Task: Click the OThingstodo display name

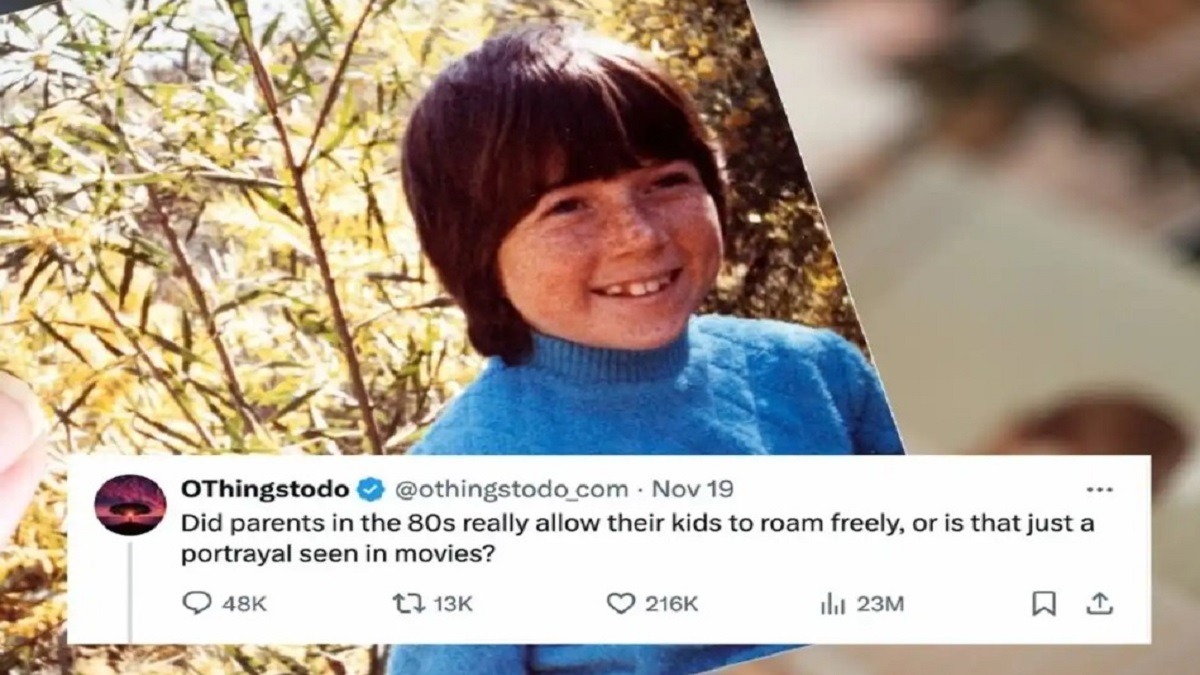Action: 265,489
